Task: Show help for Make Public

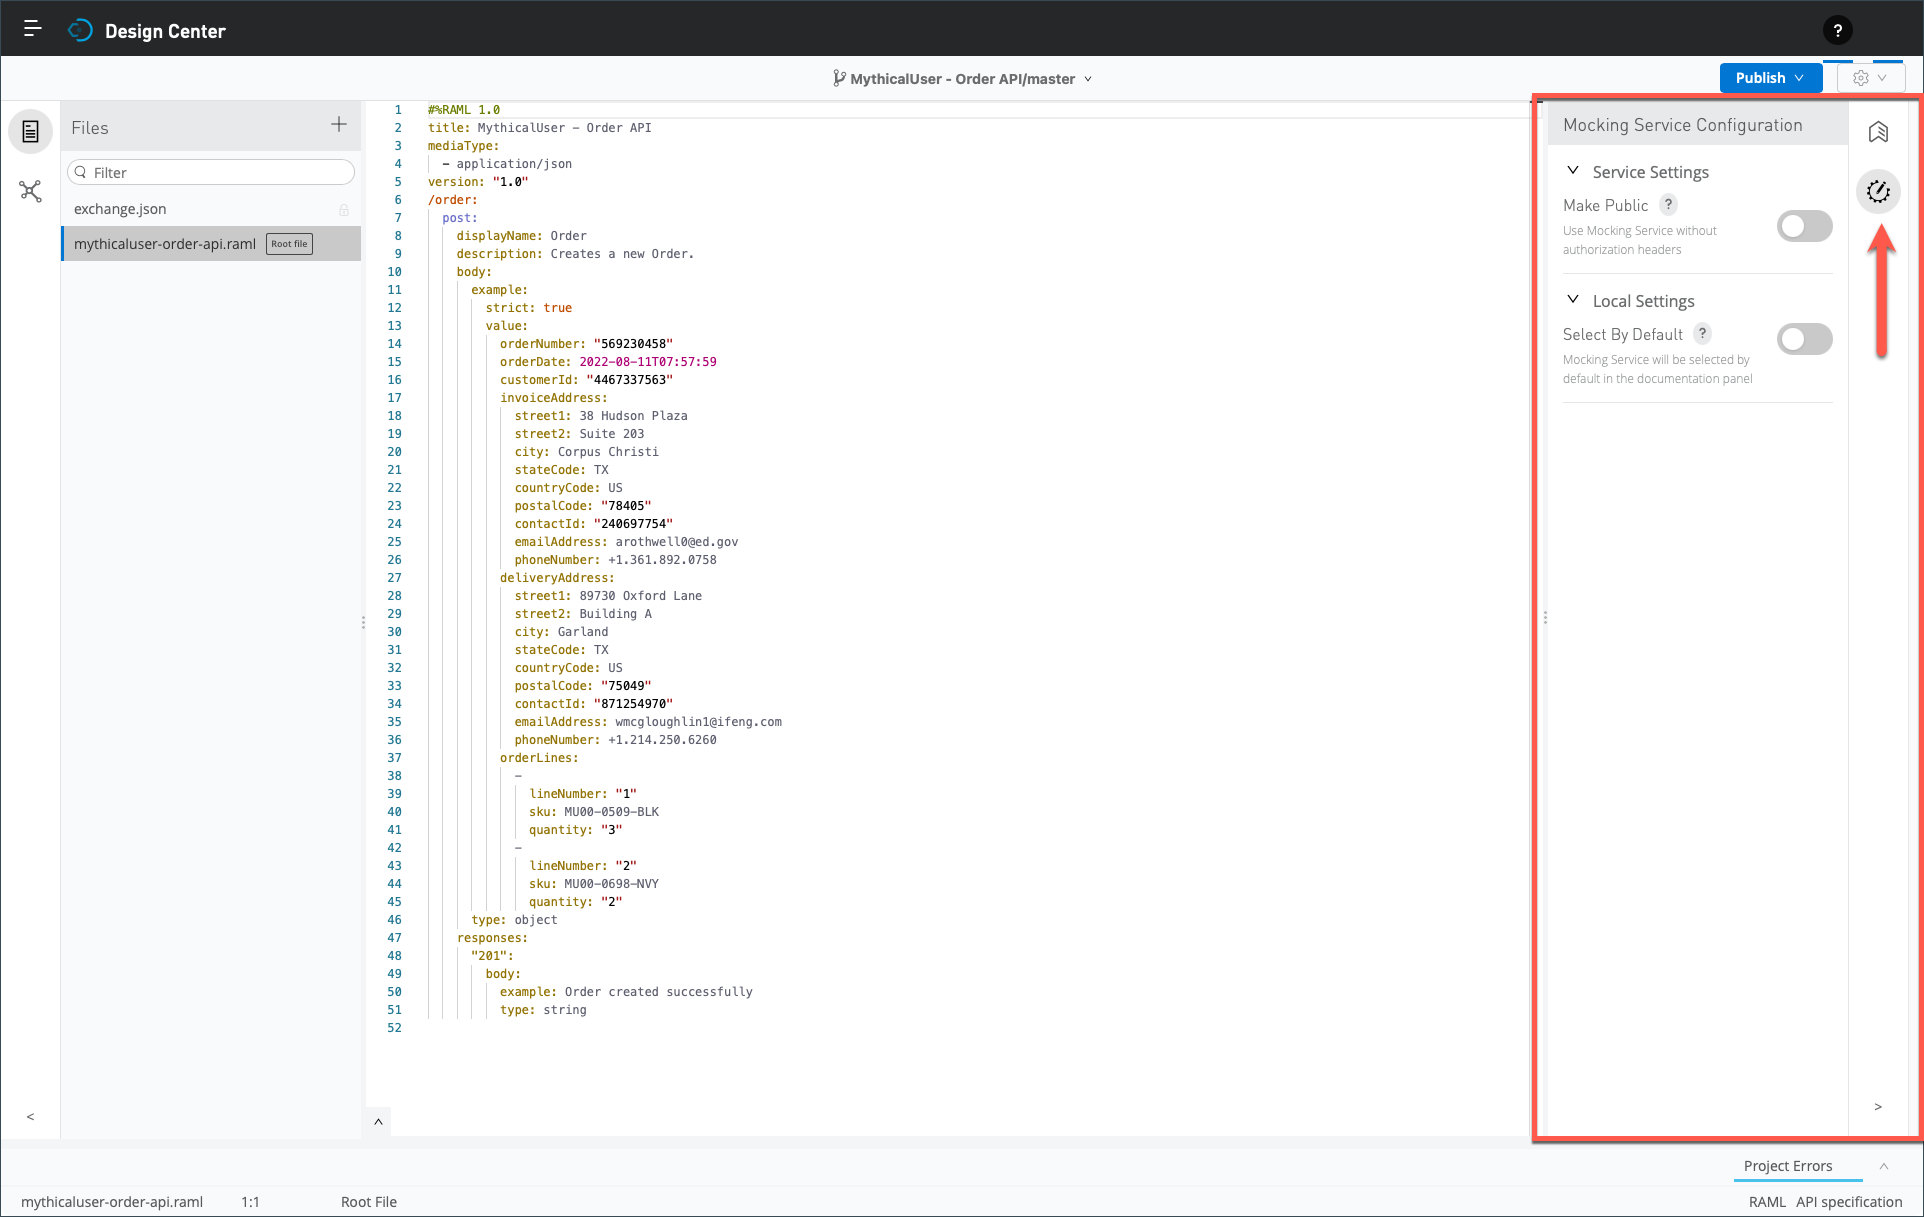Action: tap(1668, 204)
